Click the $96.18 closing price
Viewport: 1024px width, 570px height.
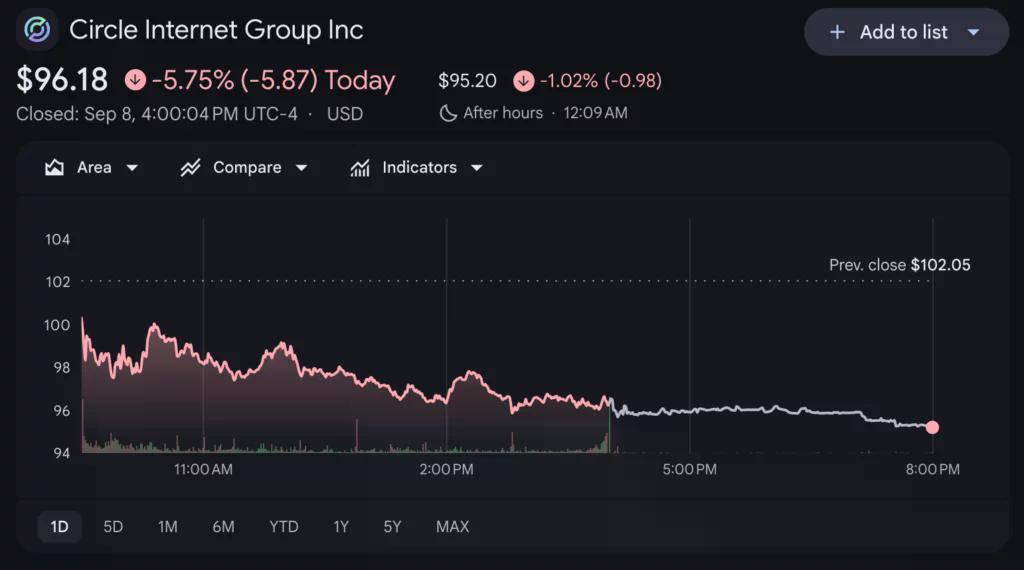[x=62, y=80]
